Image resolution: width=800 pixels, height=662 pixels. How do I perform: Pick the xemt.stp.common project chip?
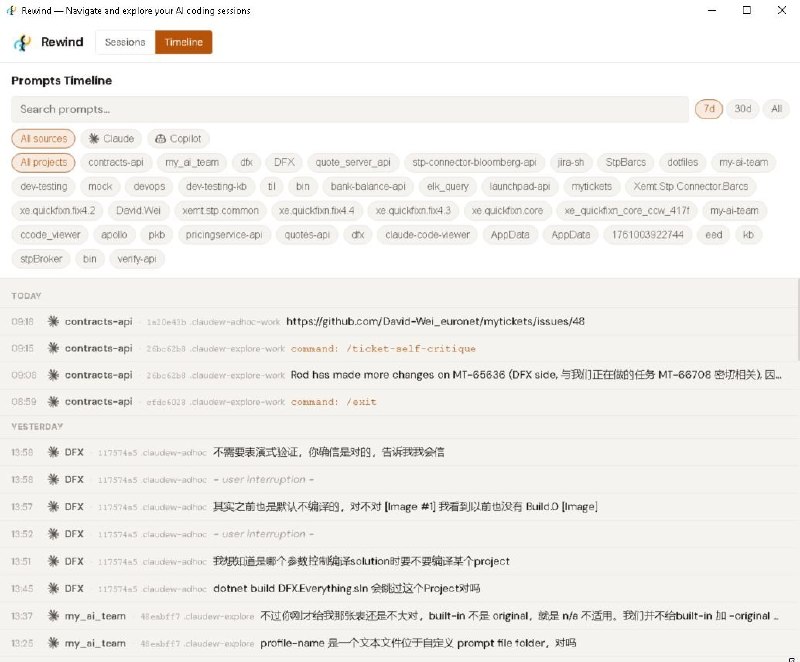(220, 211)
